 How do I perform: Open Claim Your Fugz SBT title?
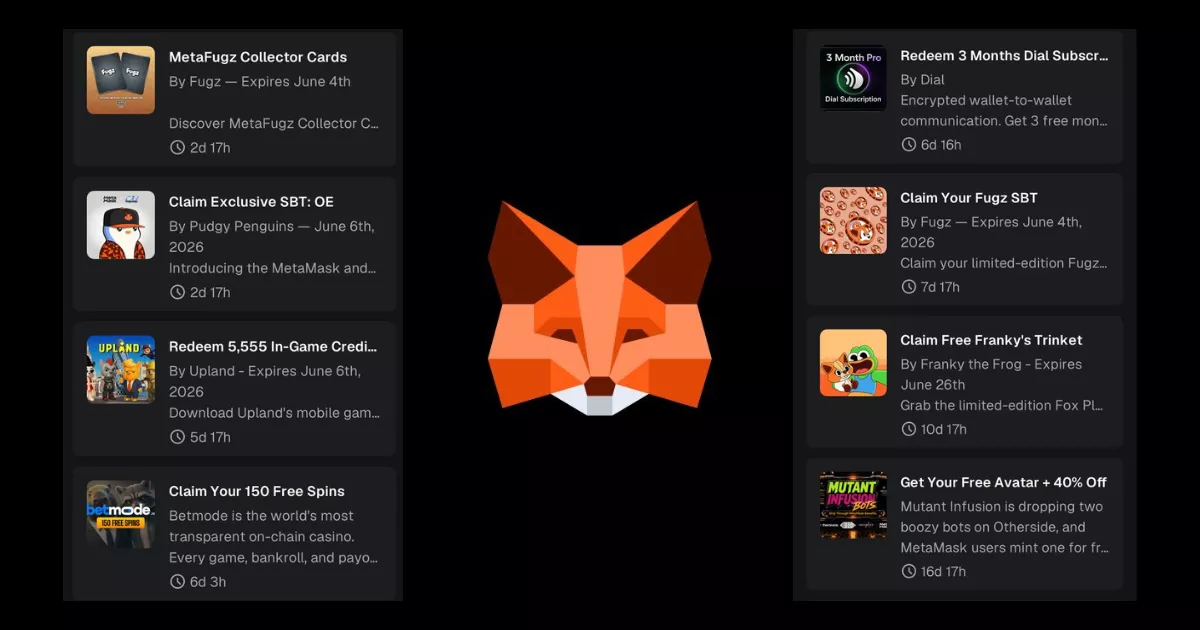[969, 198]
